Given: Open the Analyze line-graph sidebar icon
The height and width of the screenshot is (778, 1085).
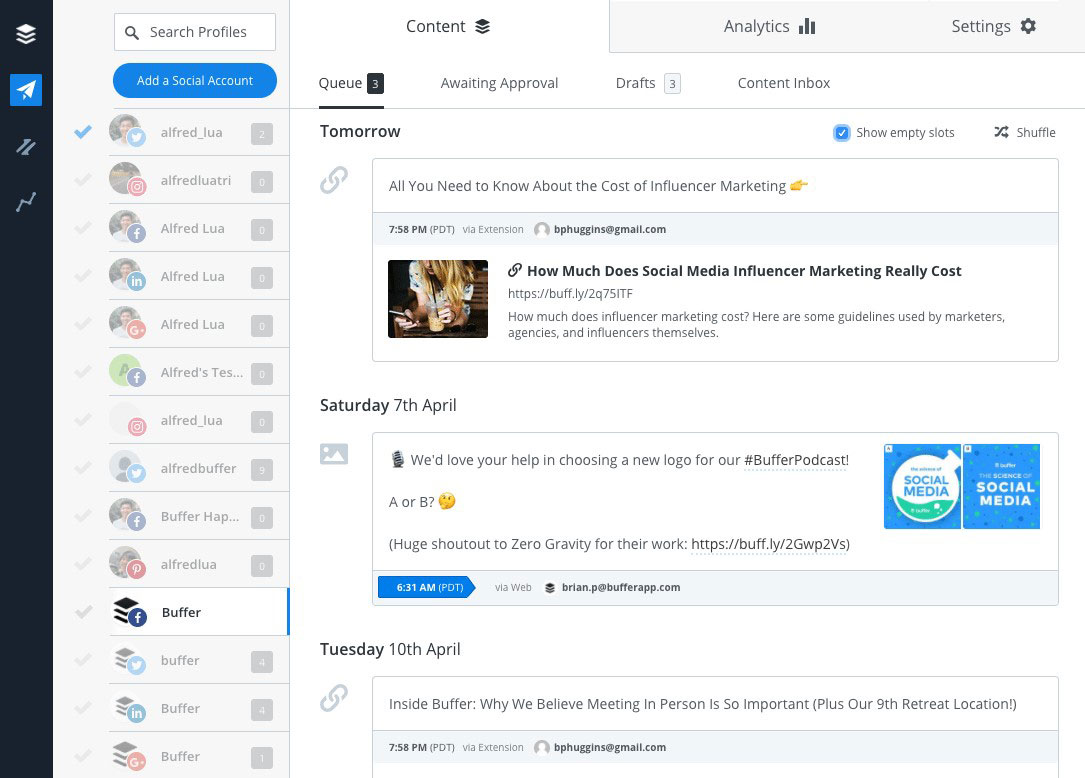Looking at the screenshot, I should point(26,203).
